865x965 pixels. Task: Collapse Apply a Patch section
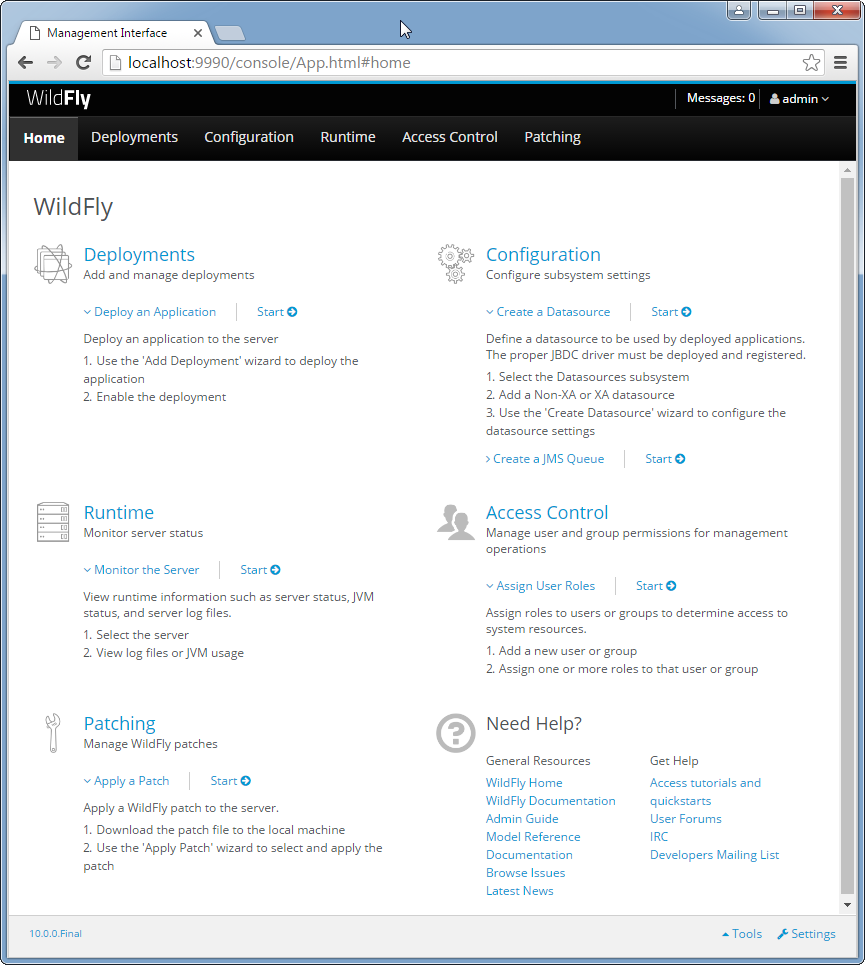pyautogui.click(x=126, y=781)
